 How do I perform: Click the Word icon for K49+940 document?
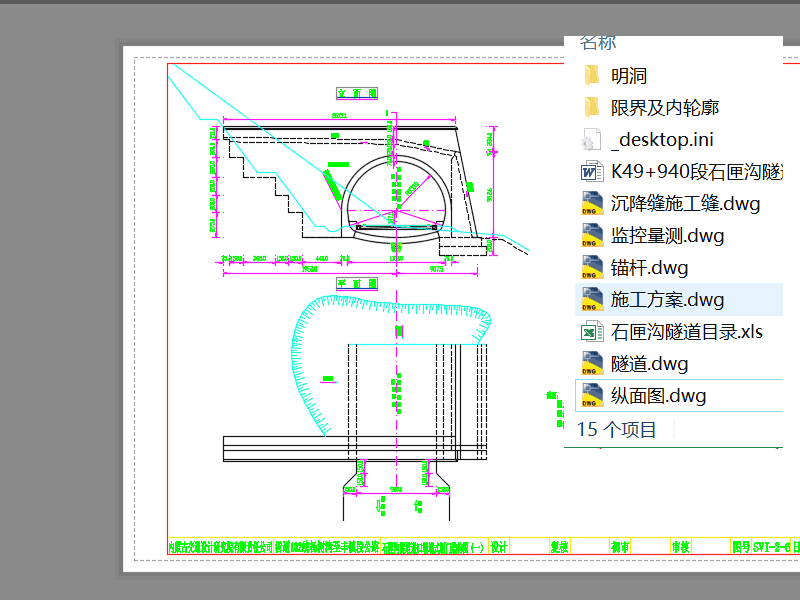tap(591, 171)
